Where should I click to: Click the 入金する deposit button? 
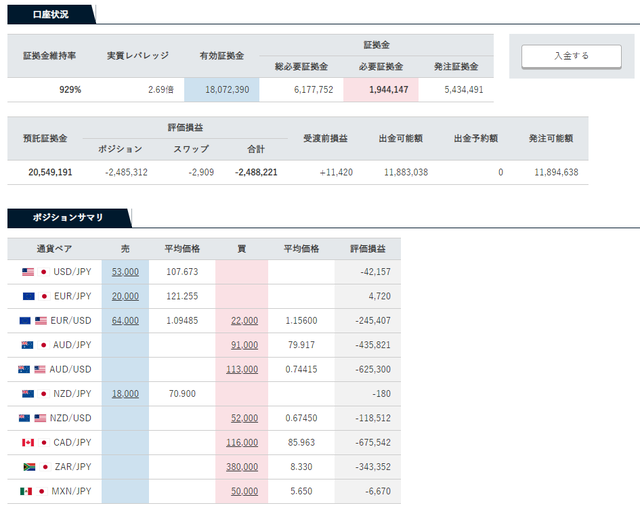571,56
